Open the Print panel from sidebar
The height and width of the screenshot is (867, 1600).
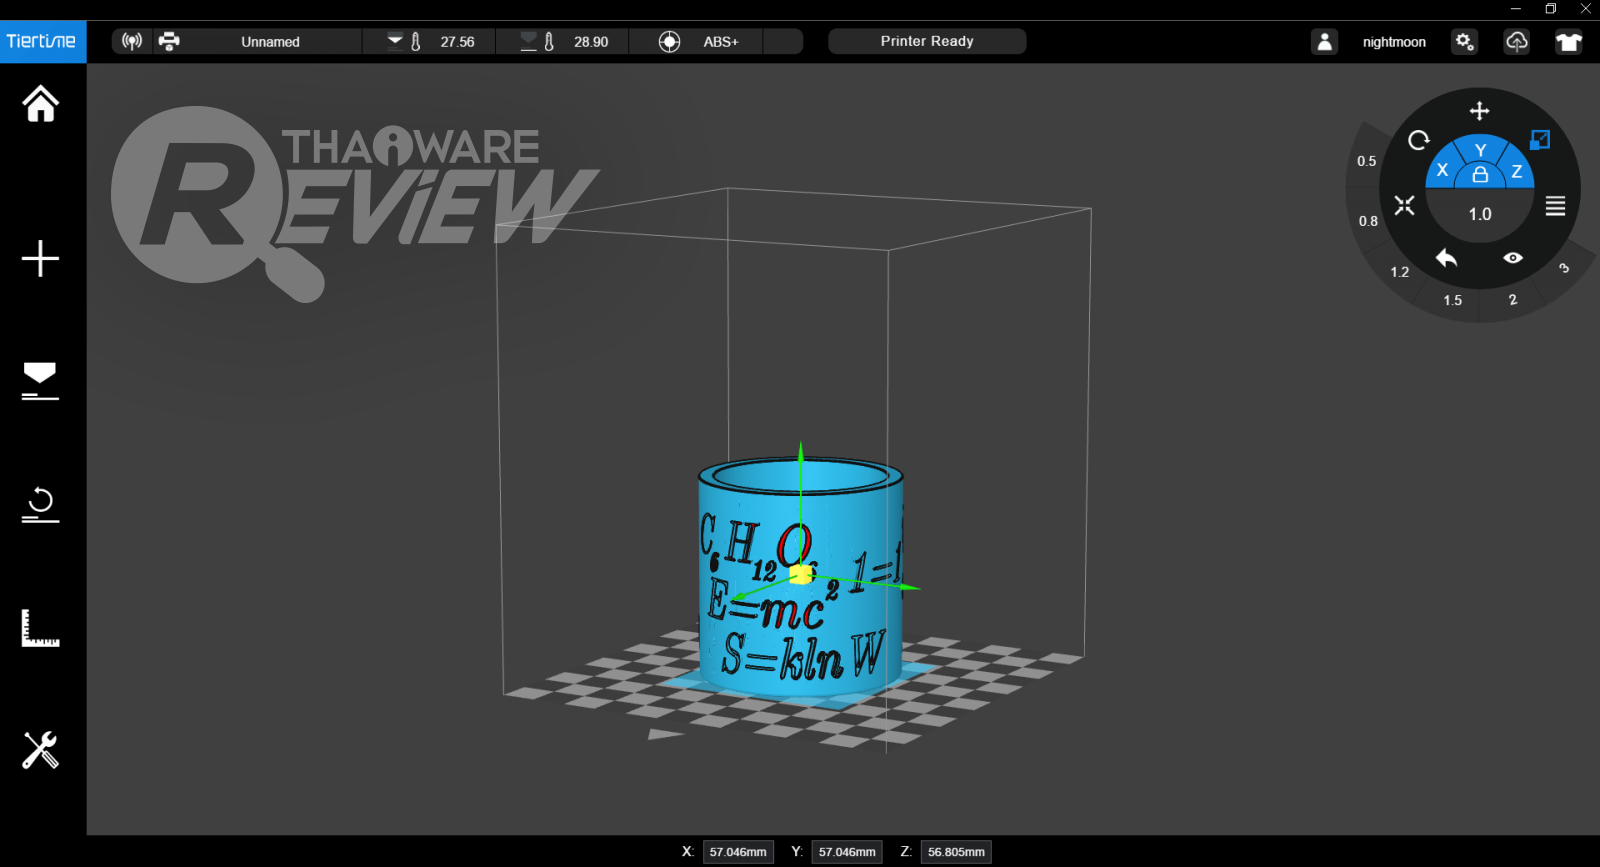pyautogui.click(x=41, y=381)
